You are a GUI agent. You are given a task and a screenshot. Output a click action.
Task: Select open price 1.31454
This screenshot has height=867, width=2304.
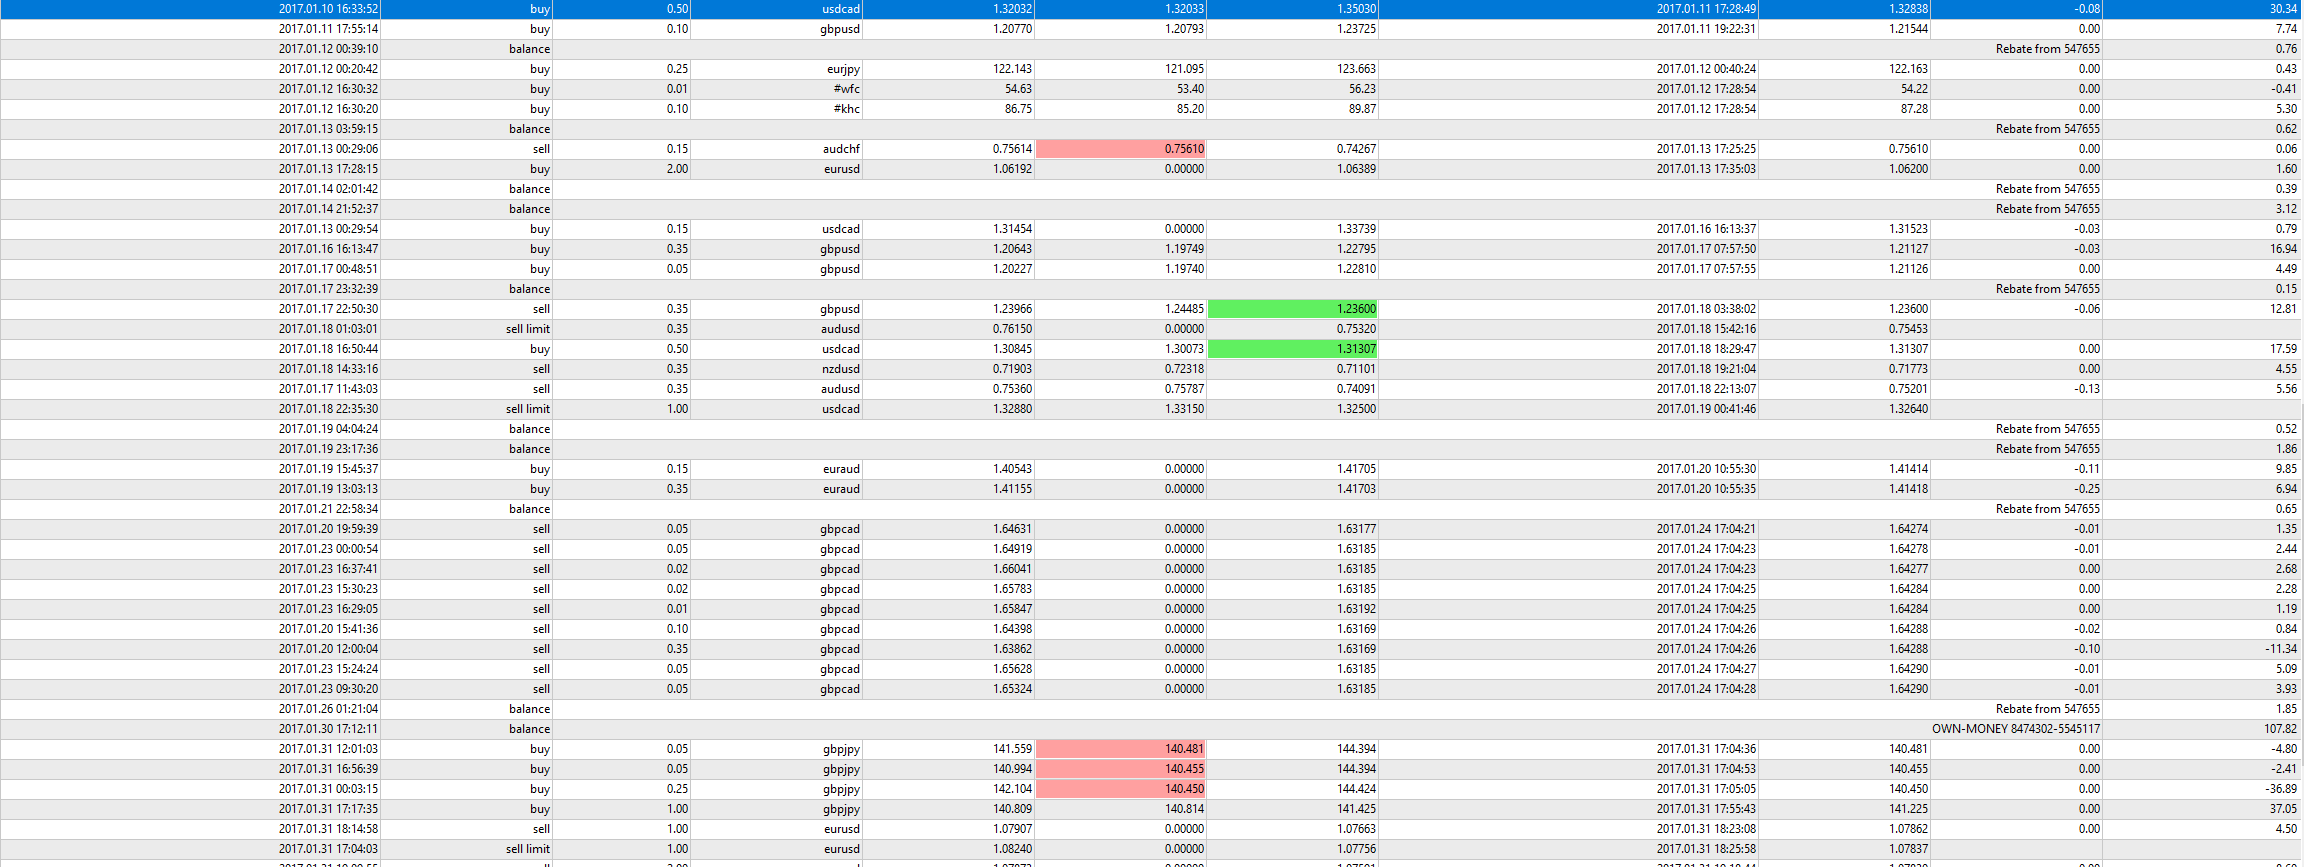(1012, 229)
